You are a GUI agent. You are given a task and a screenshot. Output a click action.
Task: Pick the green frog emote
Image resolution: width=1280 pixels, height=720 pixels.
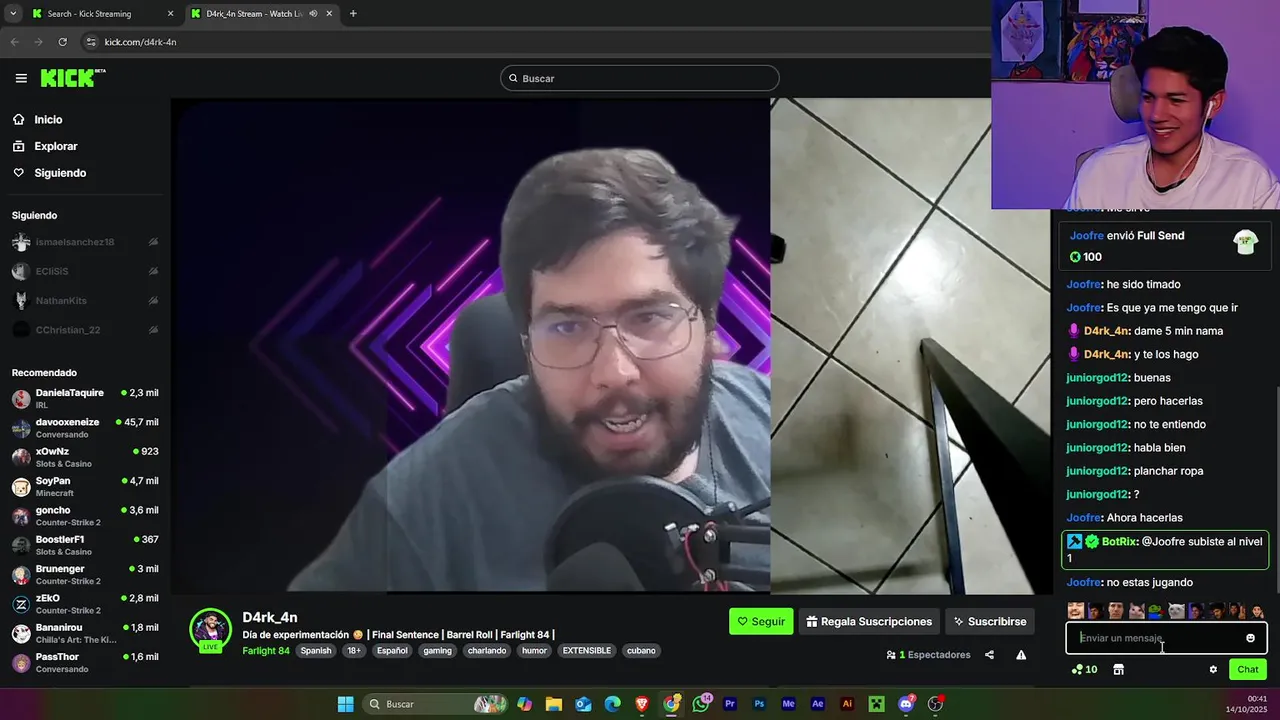click(1155, 611)
